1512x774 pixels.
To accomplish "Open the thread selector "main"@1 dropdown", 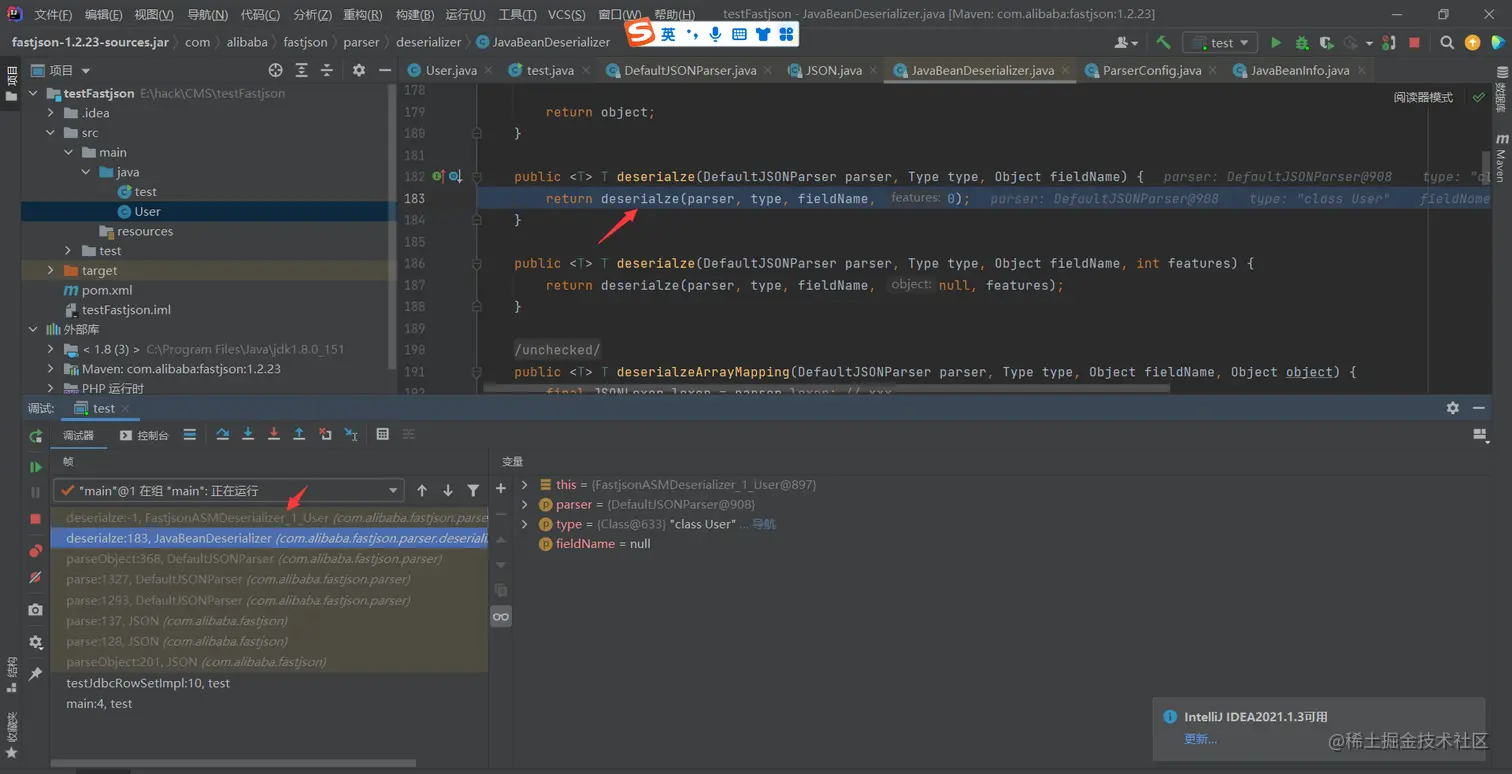I will pos(229,490).
